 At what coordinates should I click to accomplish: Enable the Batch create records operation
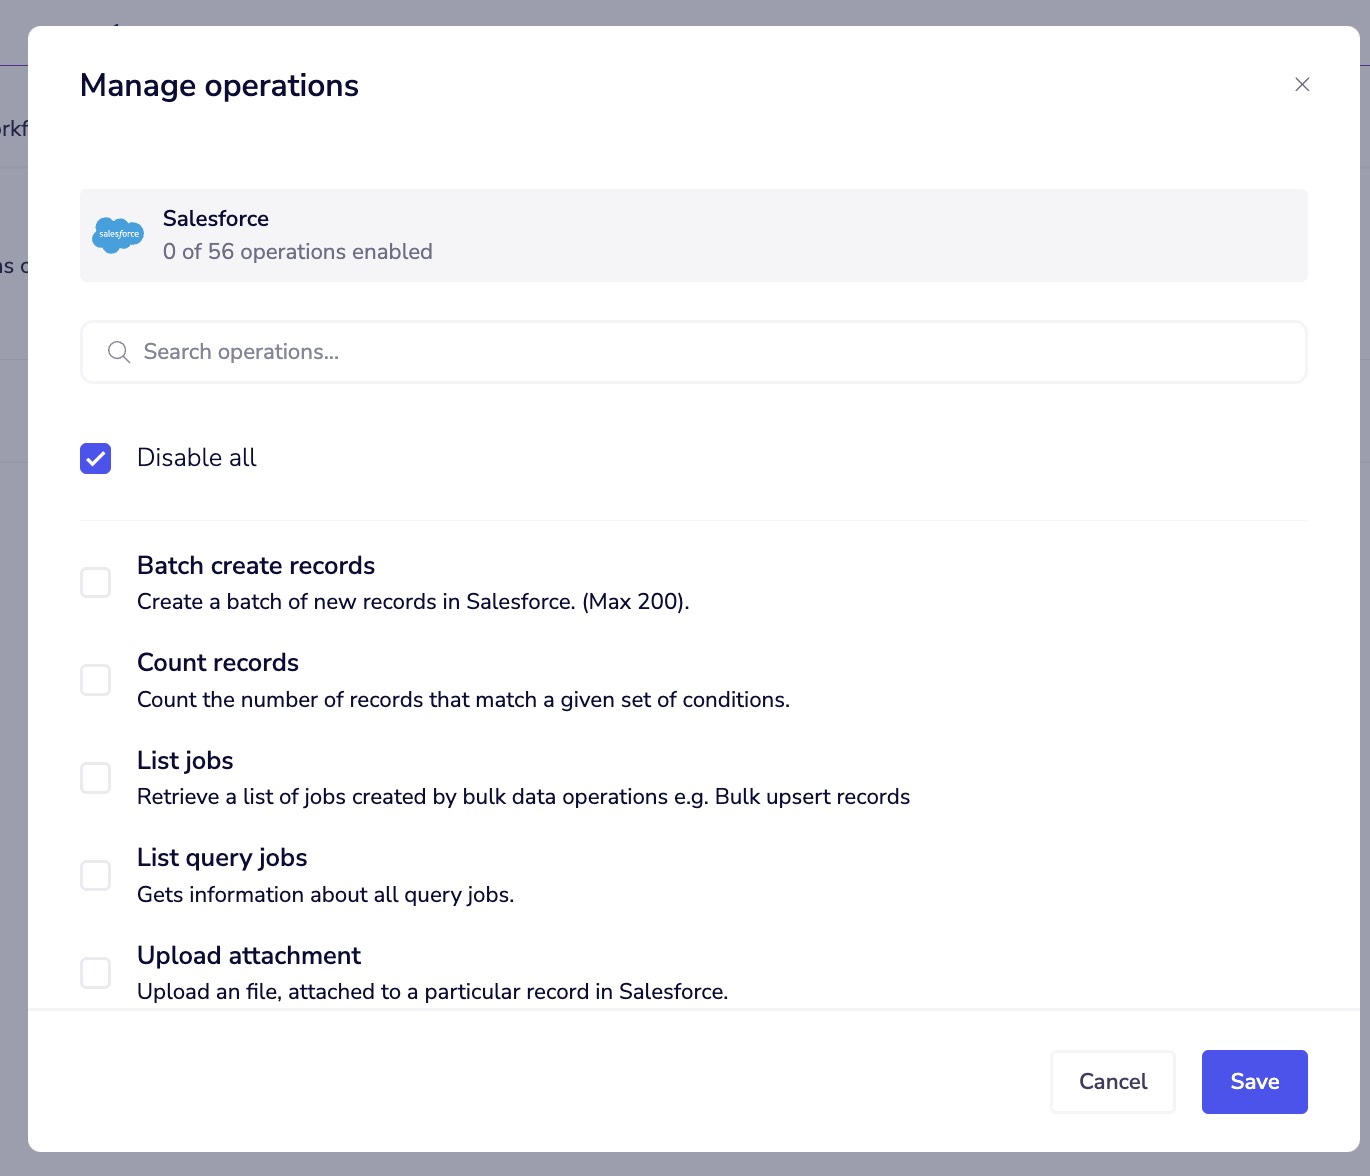95,582
